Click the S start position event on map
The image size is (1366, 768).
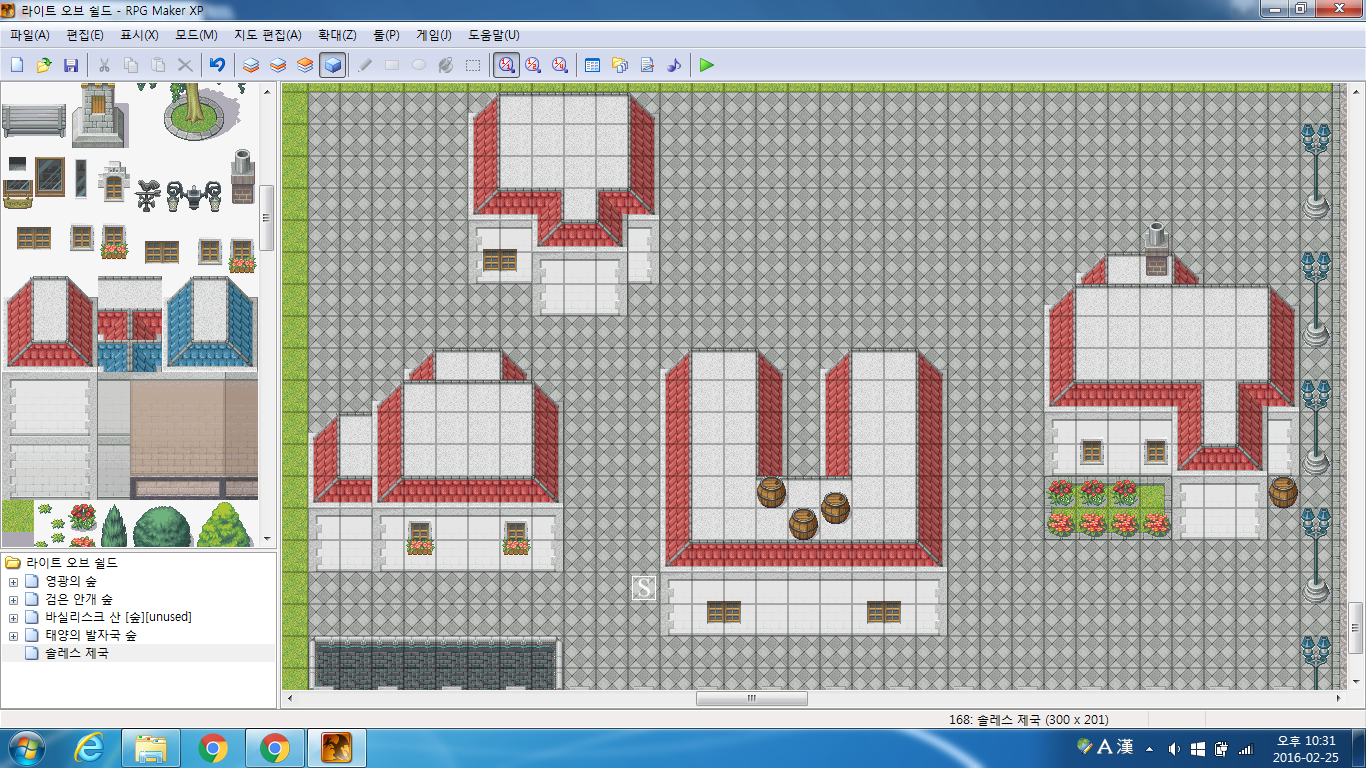(x=643, y=587)
